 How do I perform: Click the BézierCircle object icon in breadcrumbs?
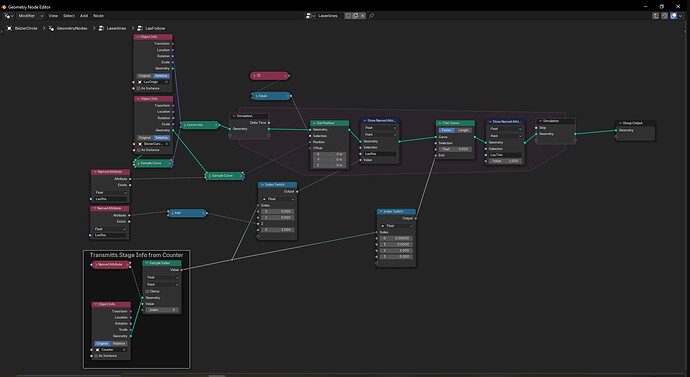(x=10, y=28)
